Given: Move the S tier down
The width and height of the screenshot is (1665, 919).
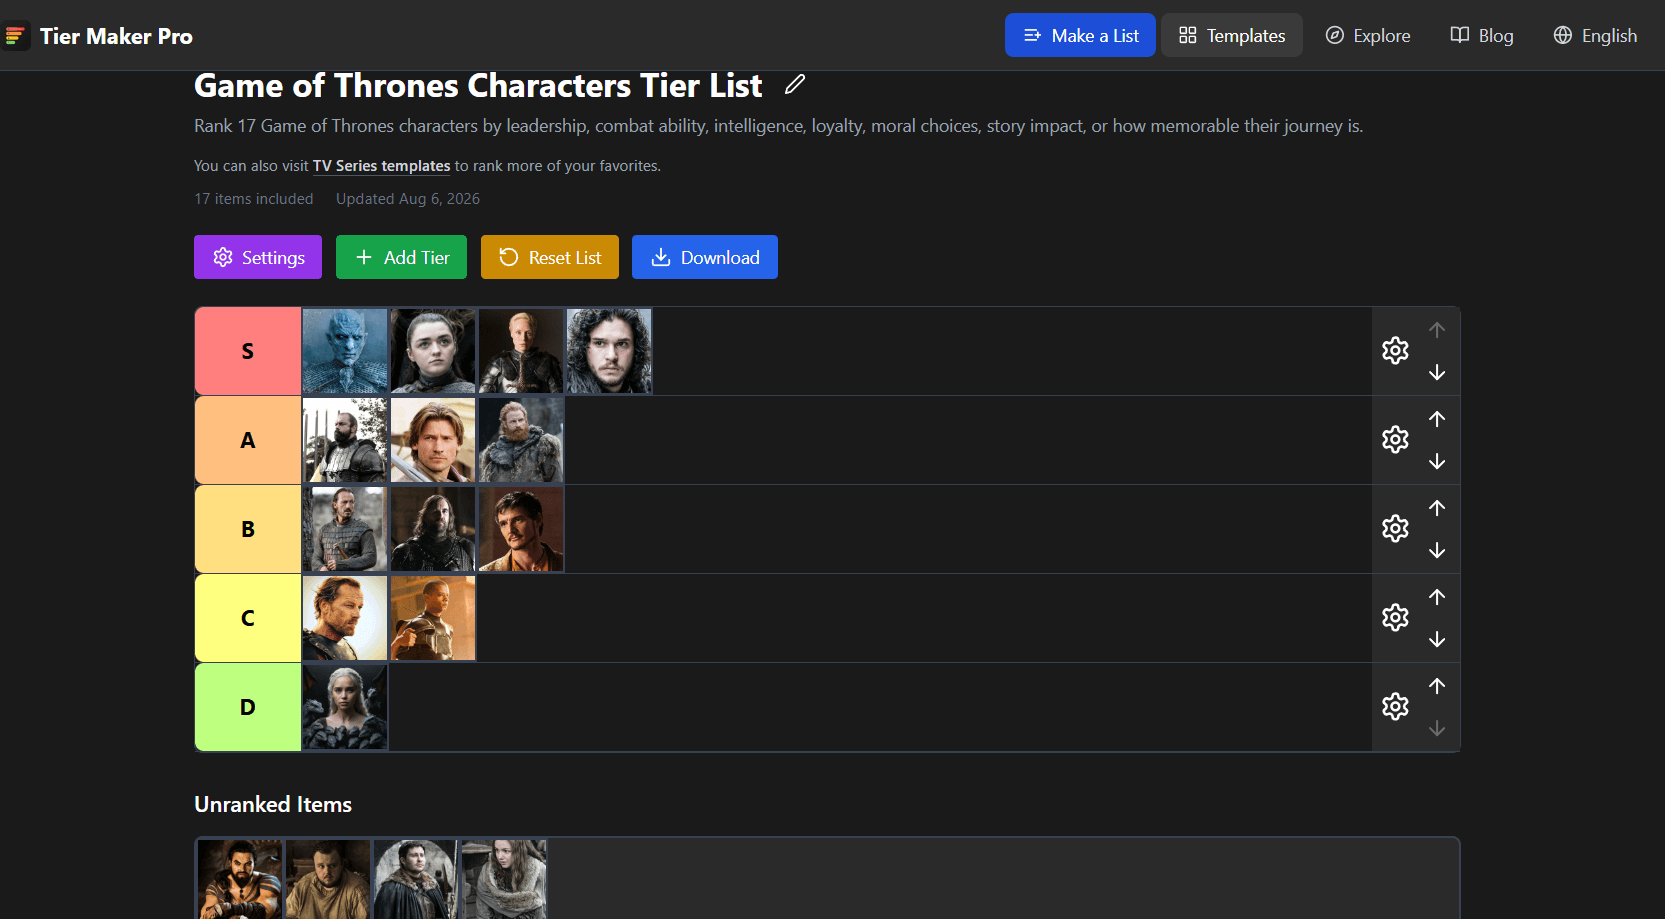Looking at the screenshot, I should click(x=1437, y=372).
